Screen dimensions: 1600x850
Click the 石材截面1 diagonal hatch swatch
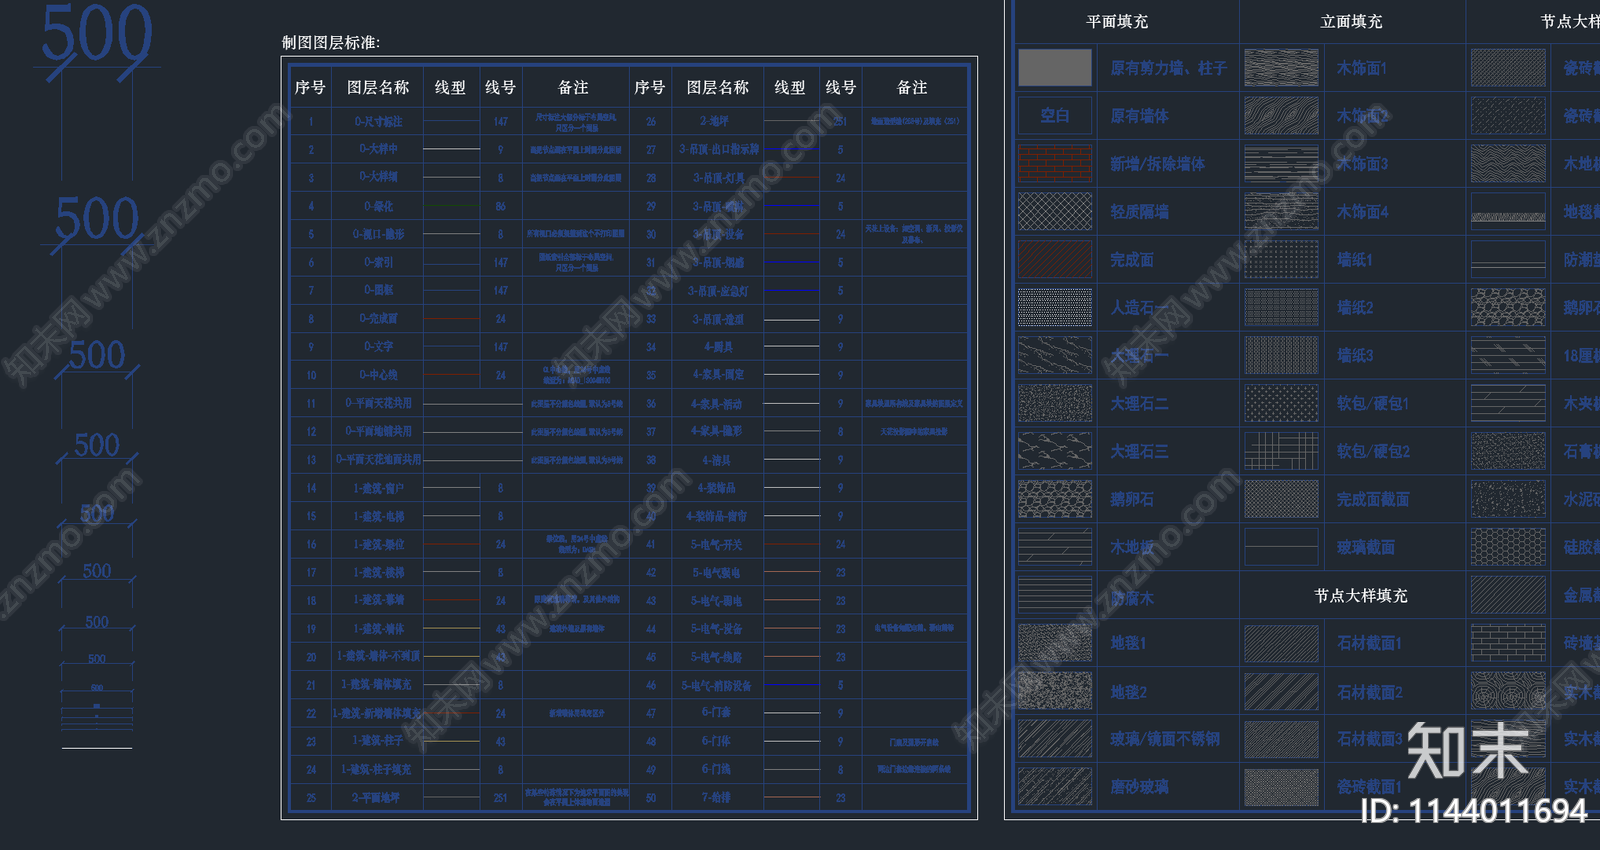coord(1281,643)
